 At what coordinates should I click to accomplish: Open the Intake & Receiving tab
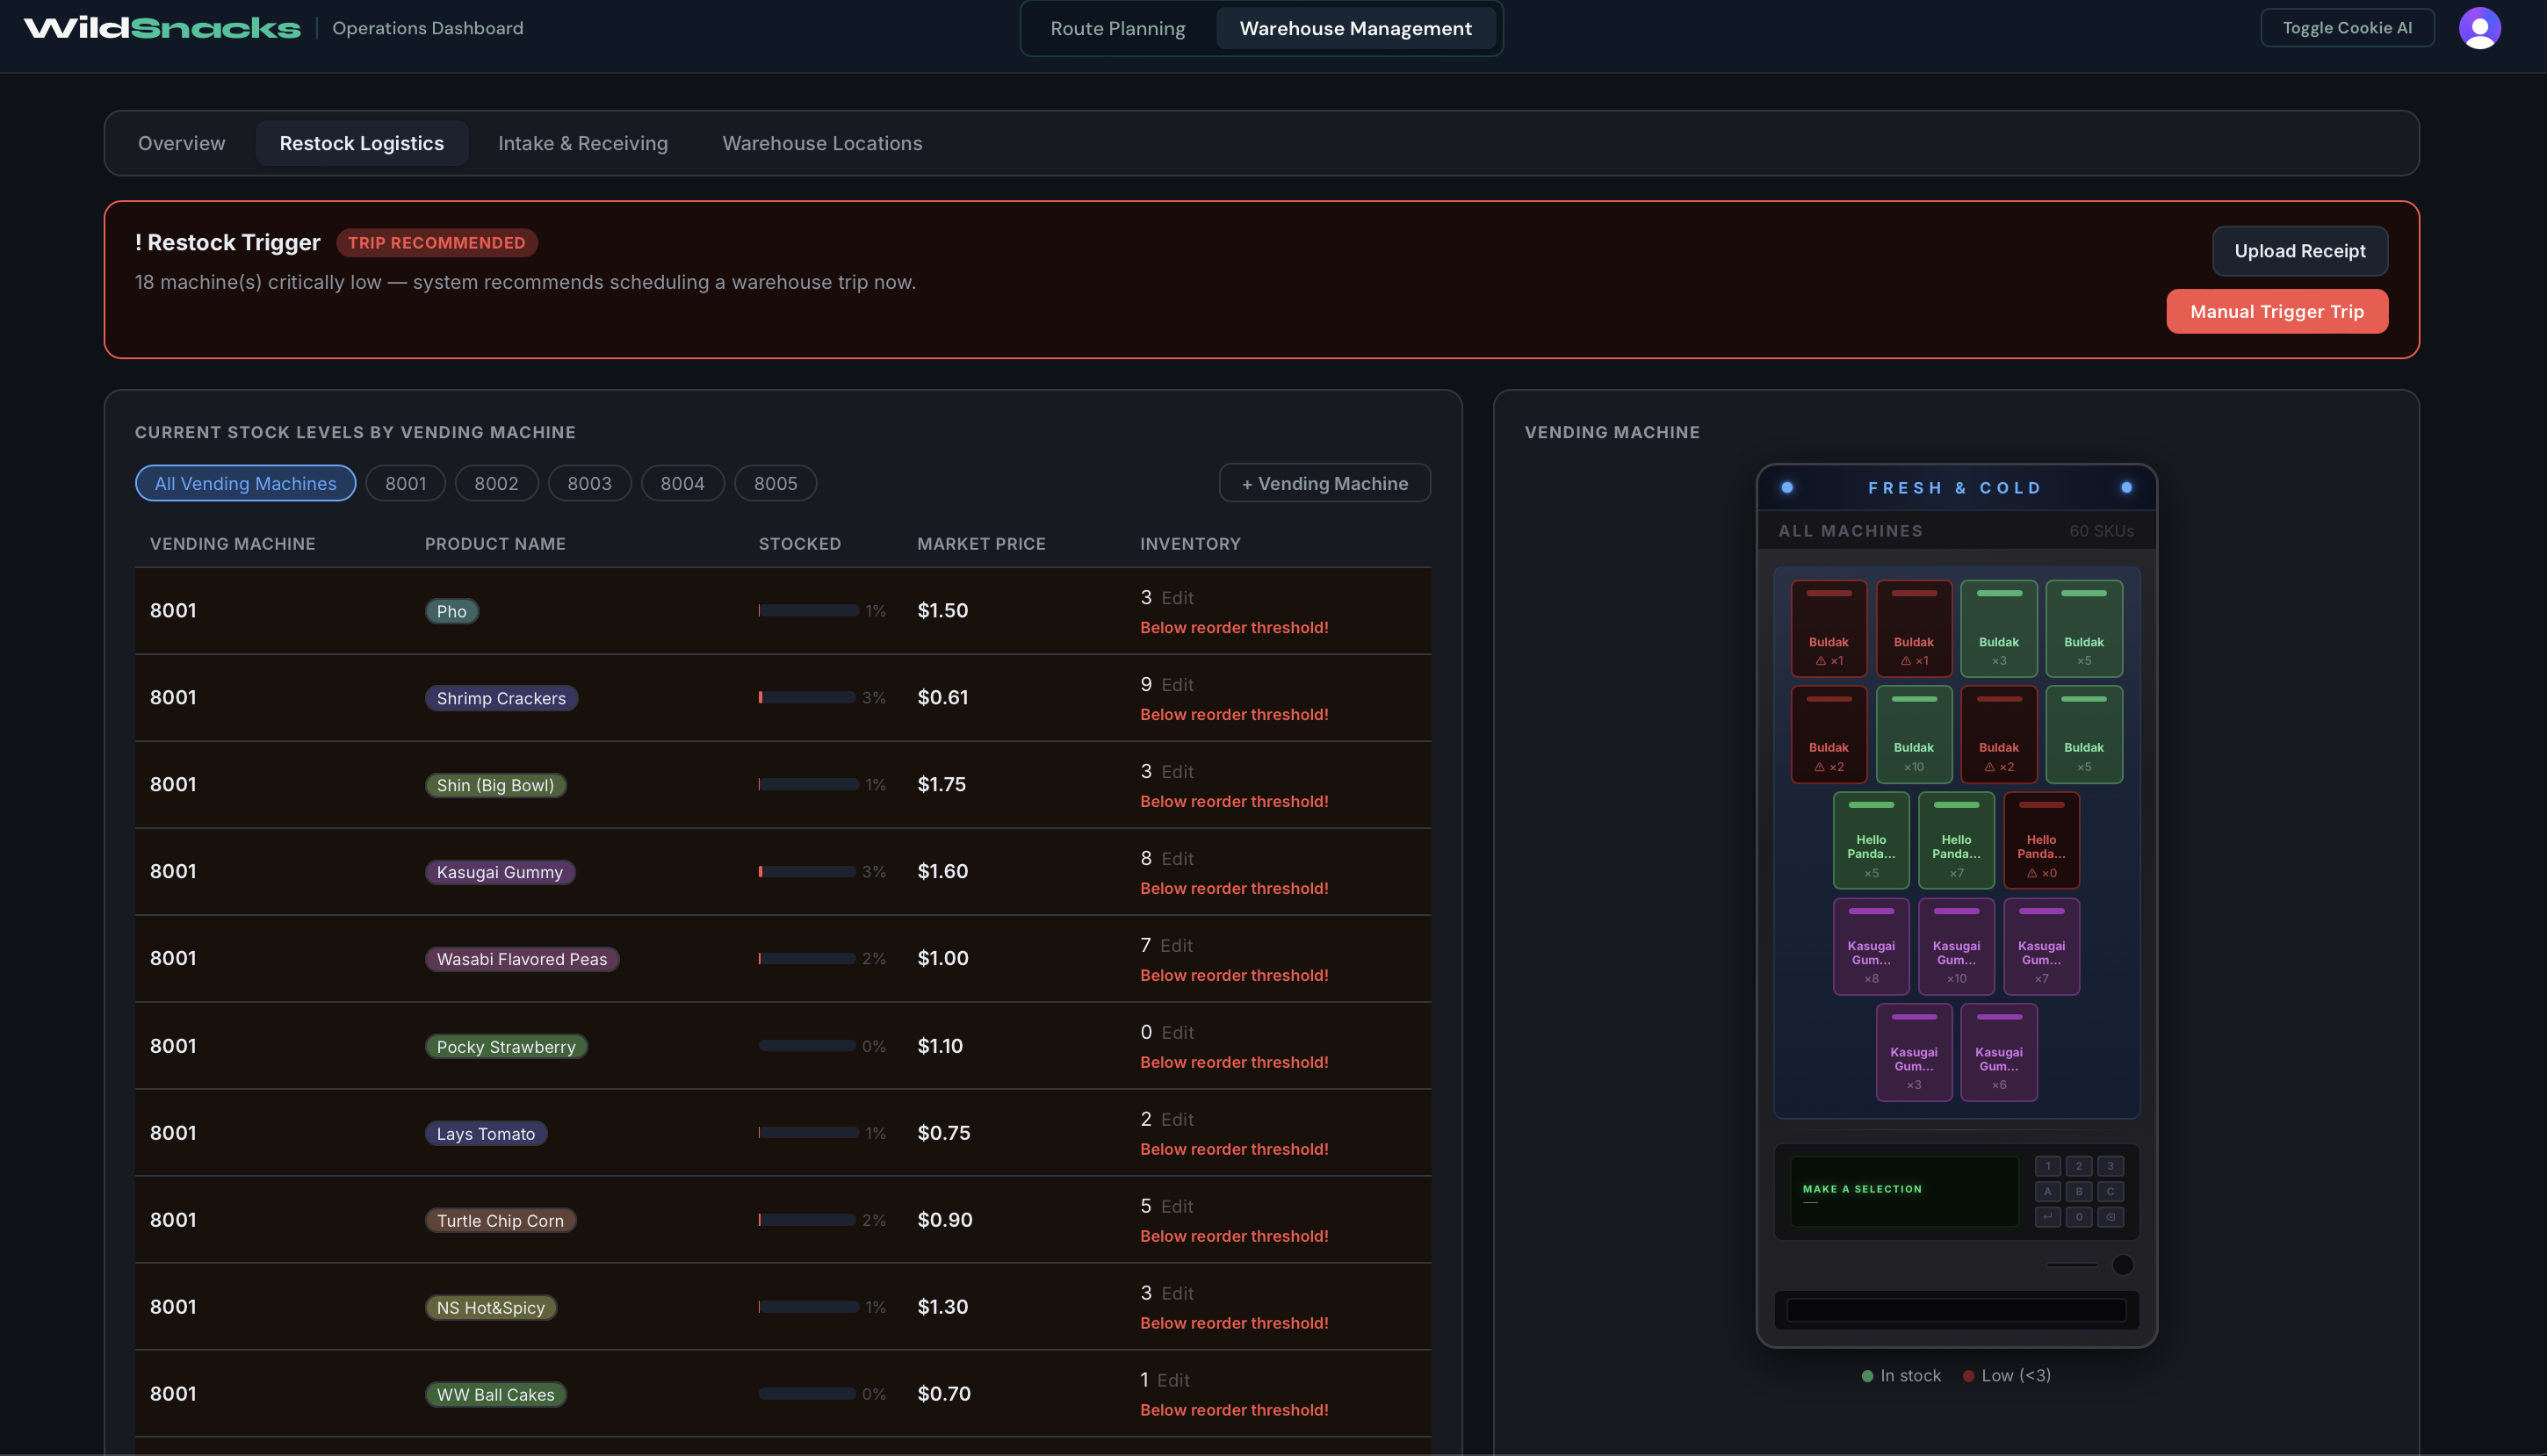(582, 143)
